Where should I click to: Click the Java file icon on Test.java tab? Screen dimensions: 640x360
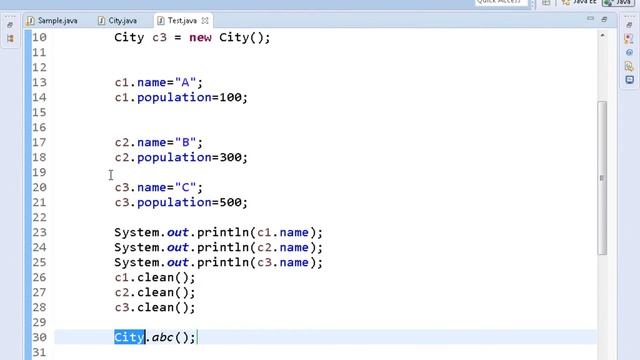click(x=161, y=20)
